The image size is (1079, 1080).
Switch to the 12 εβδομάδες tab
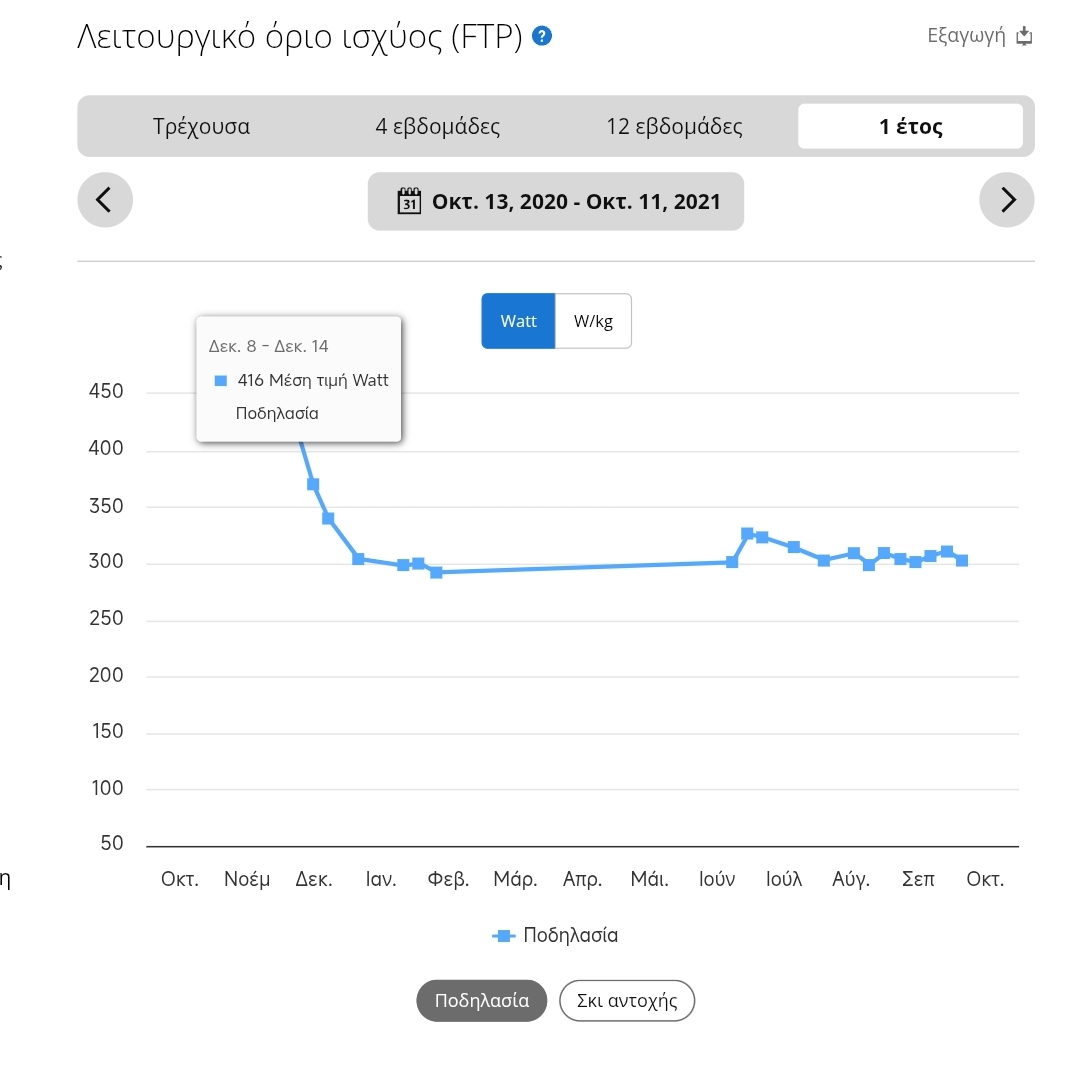(675, 127)
